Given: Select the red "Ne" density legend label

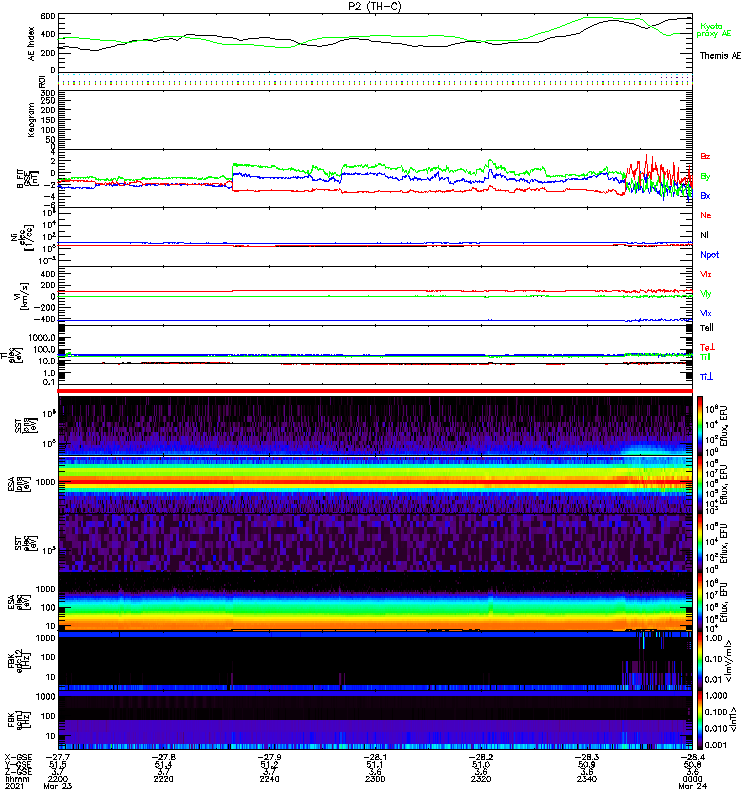Looking at the screenshot, I should (706, 215).
